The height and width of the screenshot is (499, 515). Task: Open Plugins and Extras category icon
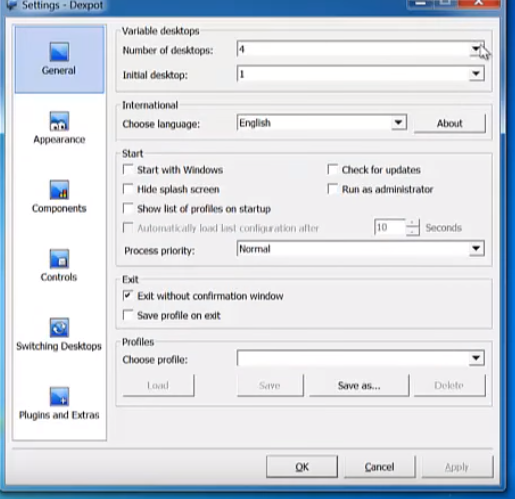(59, 397)
